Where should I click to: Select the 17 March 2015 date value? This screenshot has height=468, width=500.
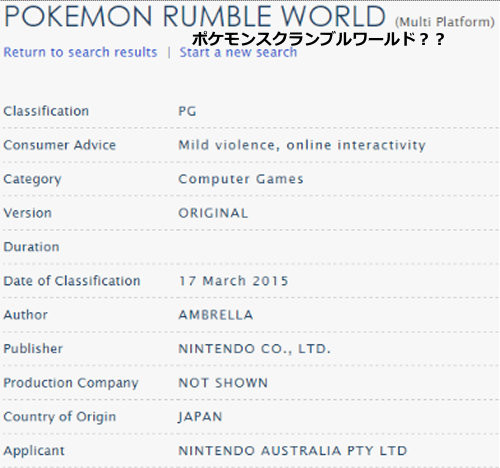[x=233, y=281]
